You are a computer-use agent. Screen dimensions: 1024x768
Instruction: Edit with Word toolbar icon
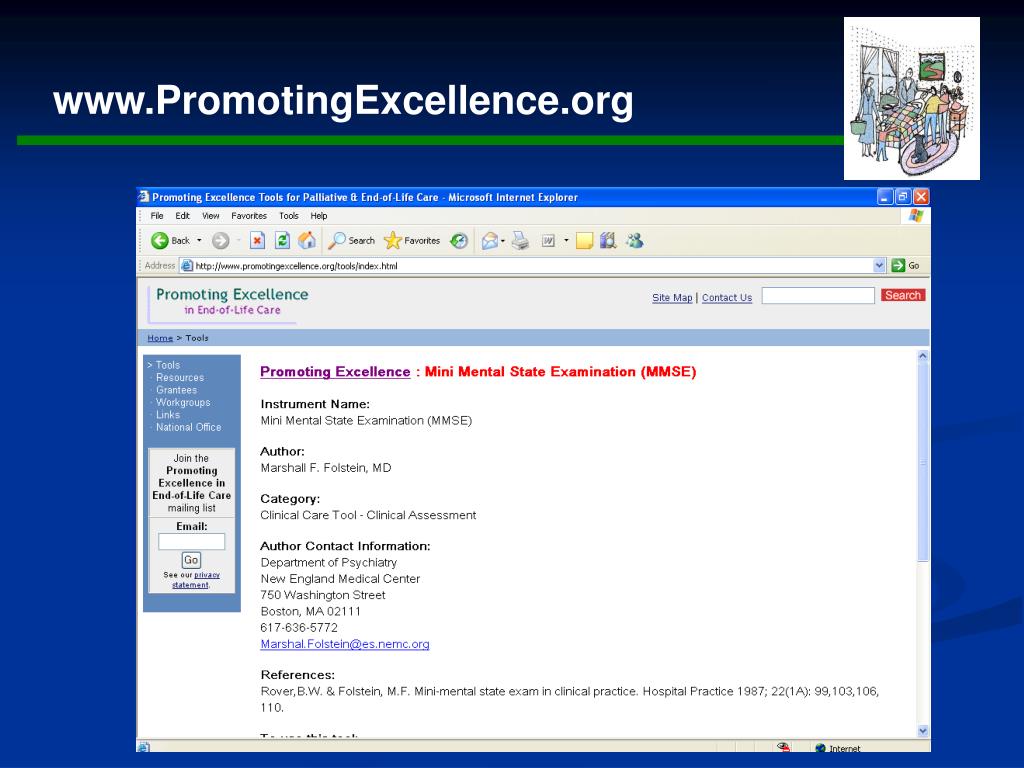(x=548, y=241)
